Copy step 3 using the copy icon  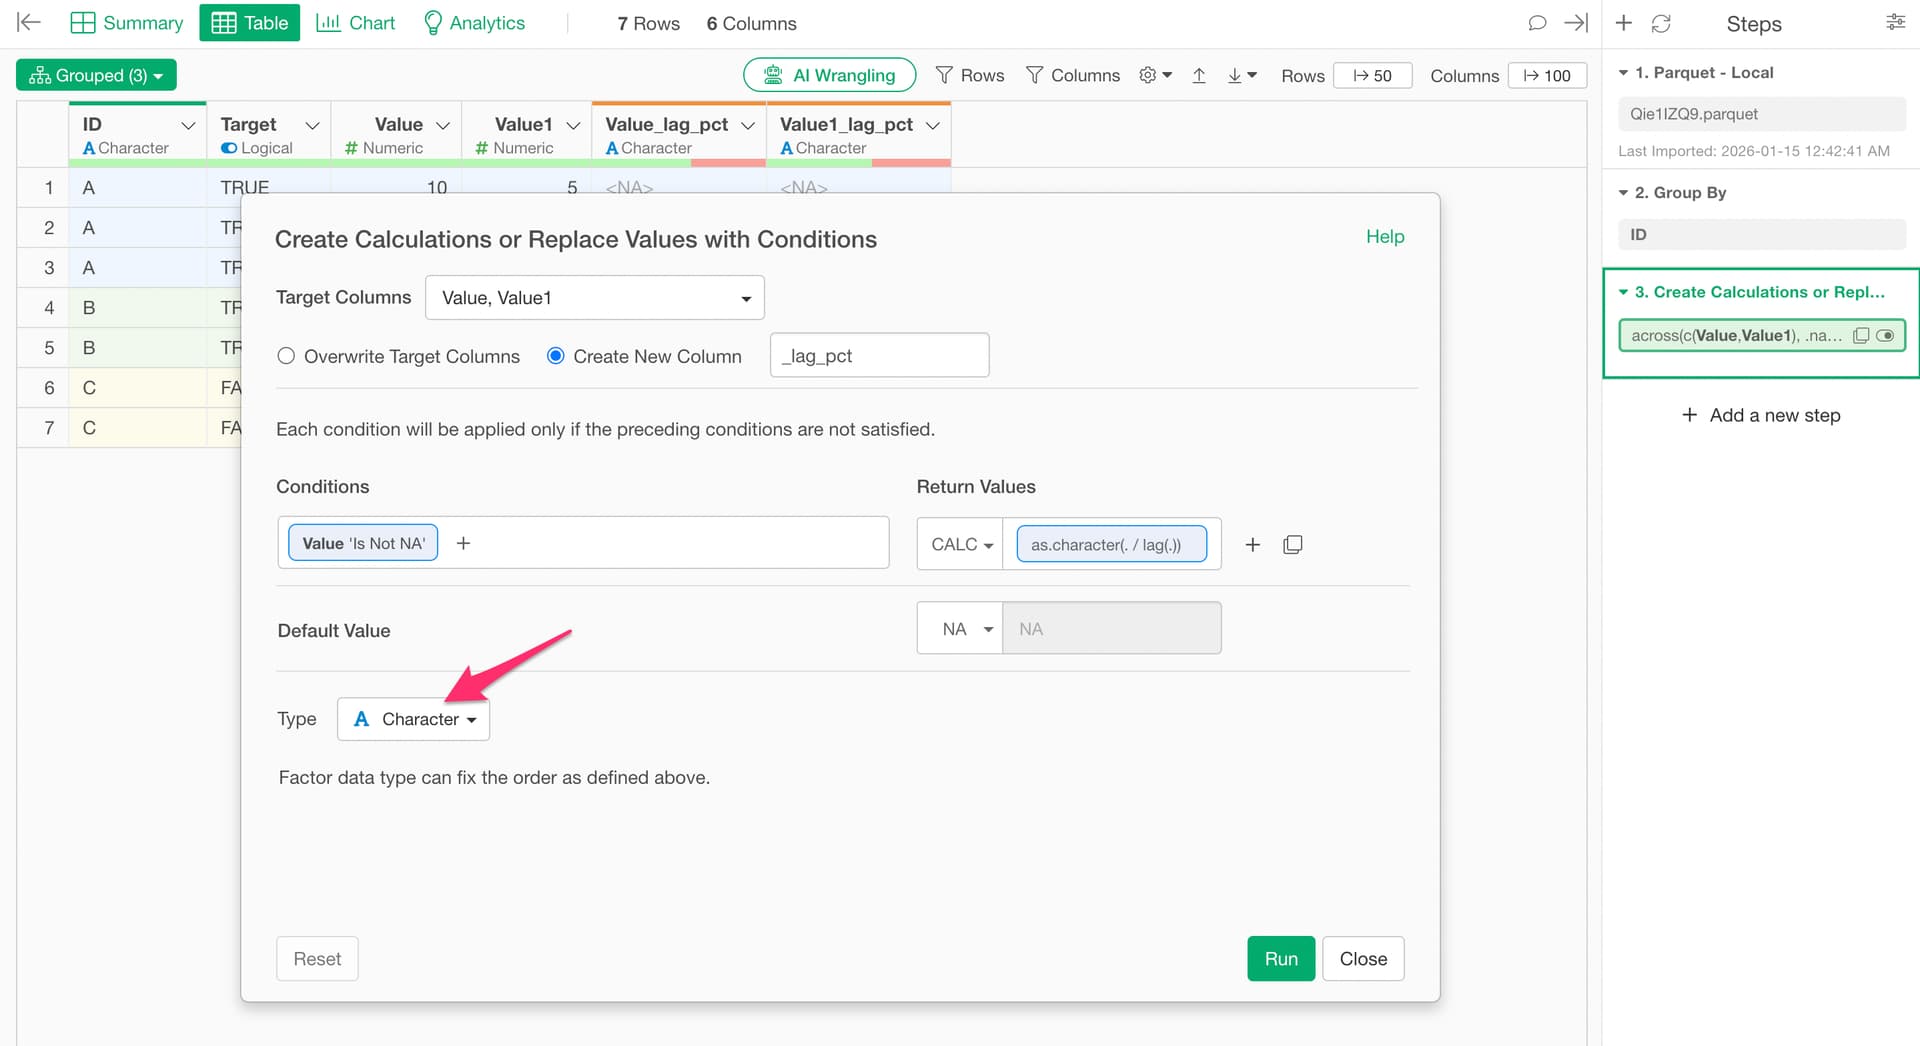(x=1860, y=336)
